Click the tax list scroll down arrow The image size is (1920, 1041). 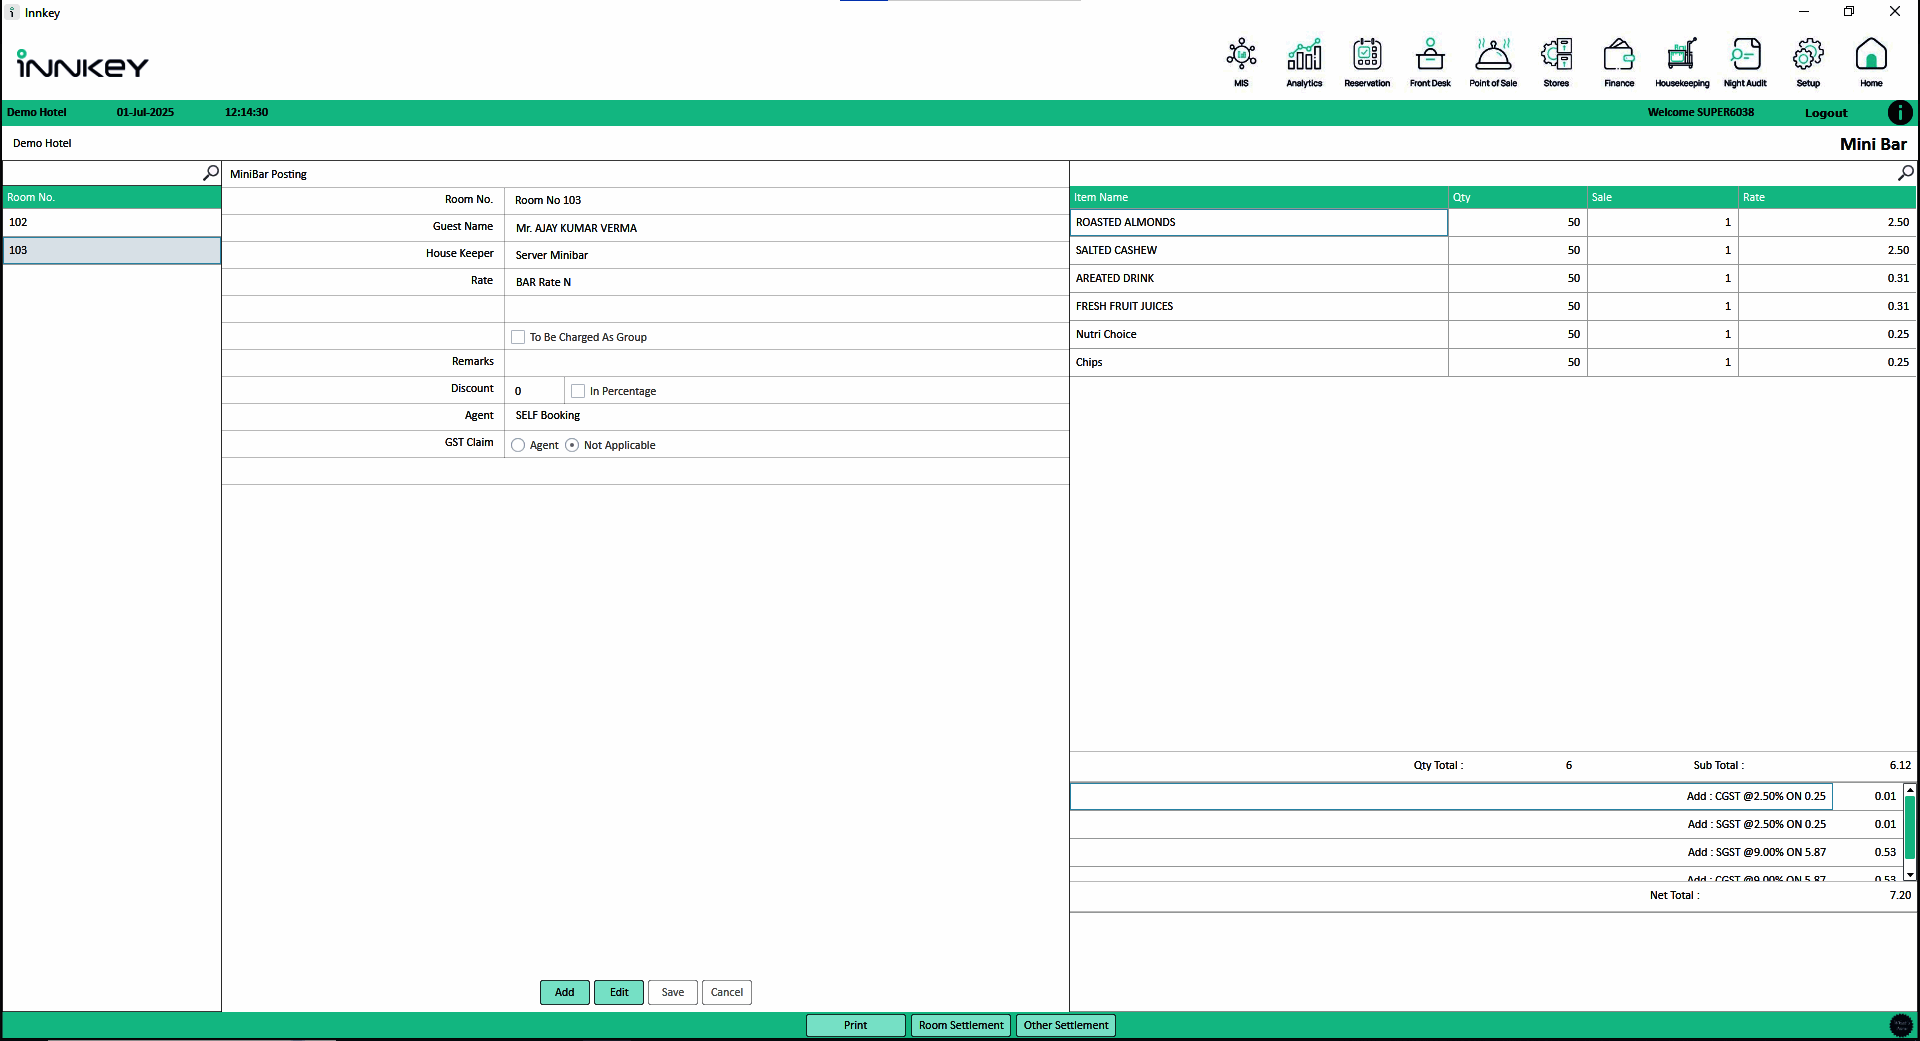coord(1910,875)
